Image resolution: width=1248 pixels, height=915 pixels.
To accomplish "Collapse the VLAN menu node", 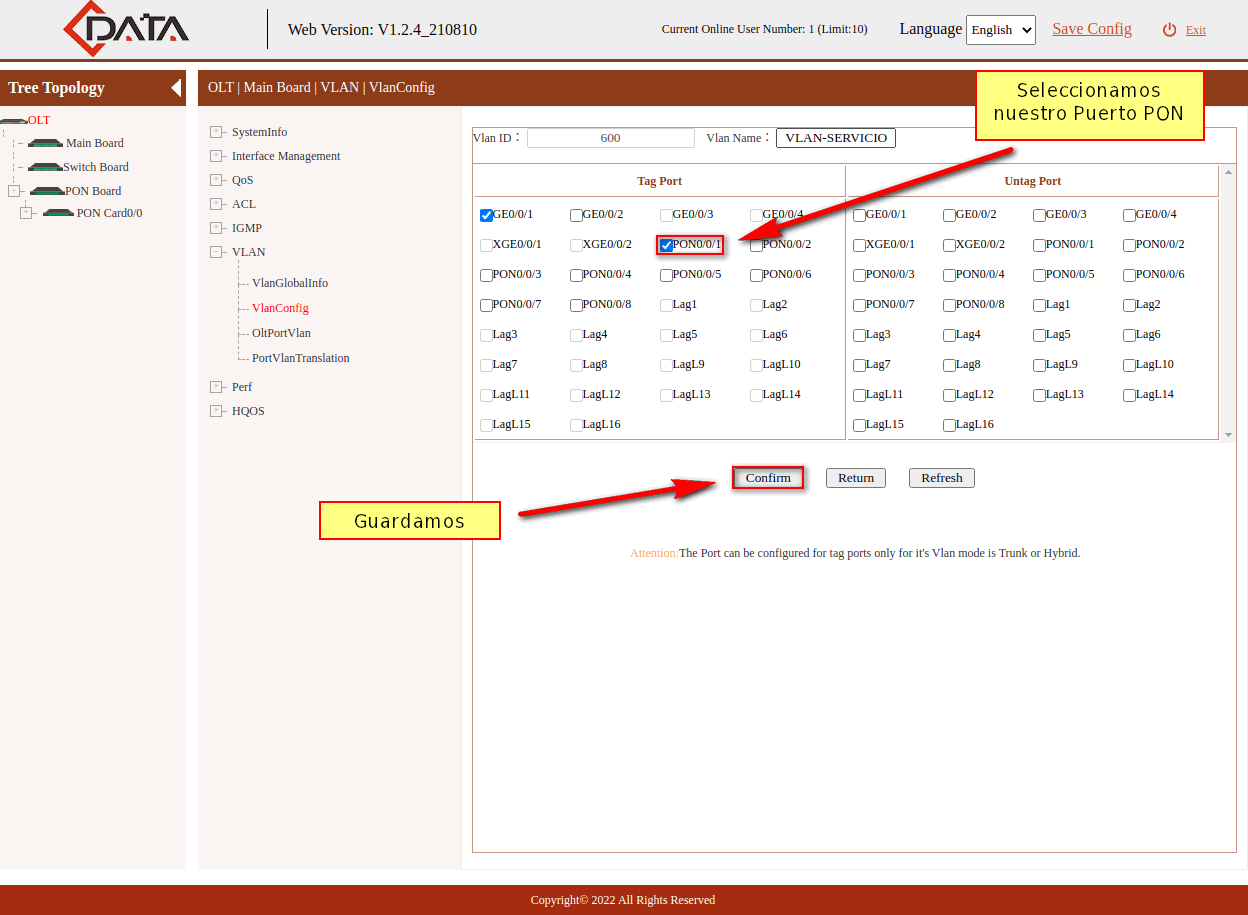I will click(216, 252).
